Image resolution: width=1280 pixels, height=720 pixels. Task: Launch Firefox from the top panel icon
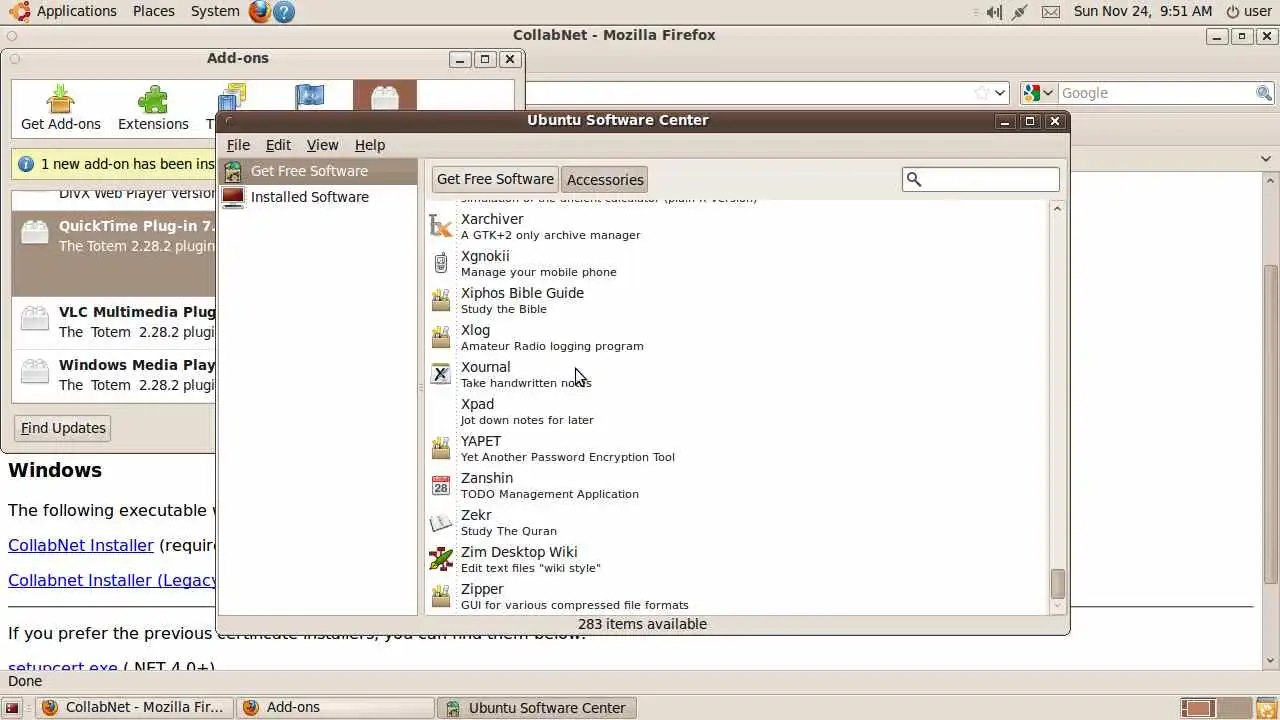pos(260,11)
